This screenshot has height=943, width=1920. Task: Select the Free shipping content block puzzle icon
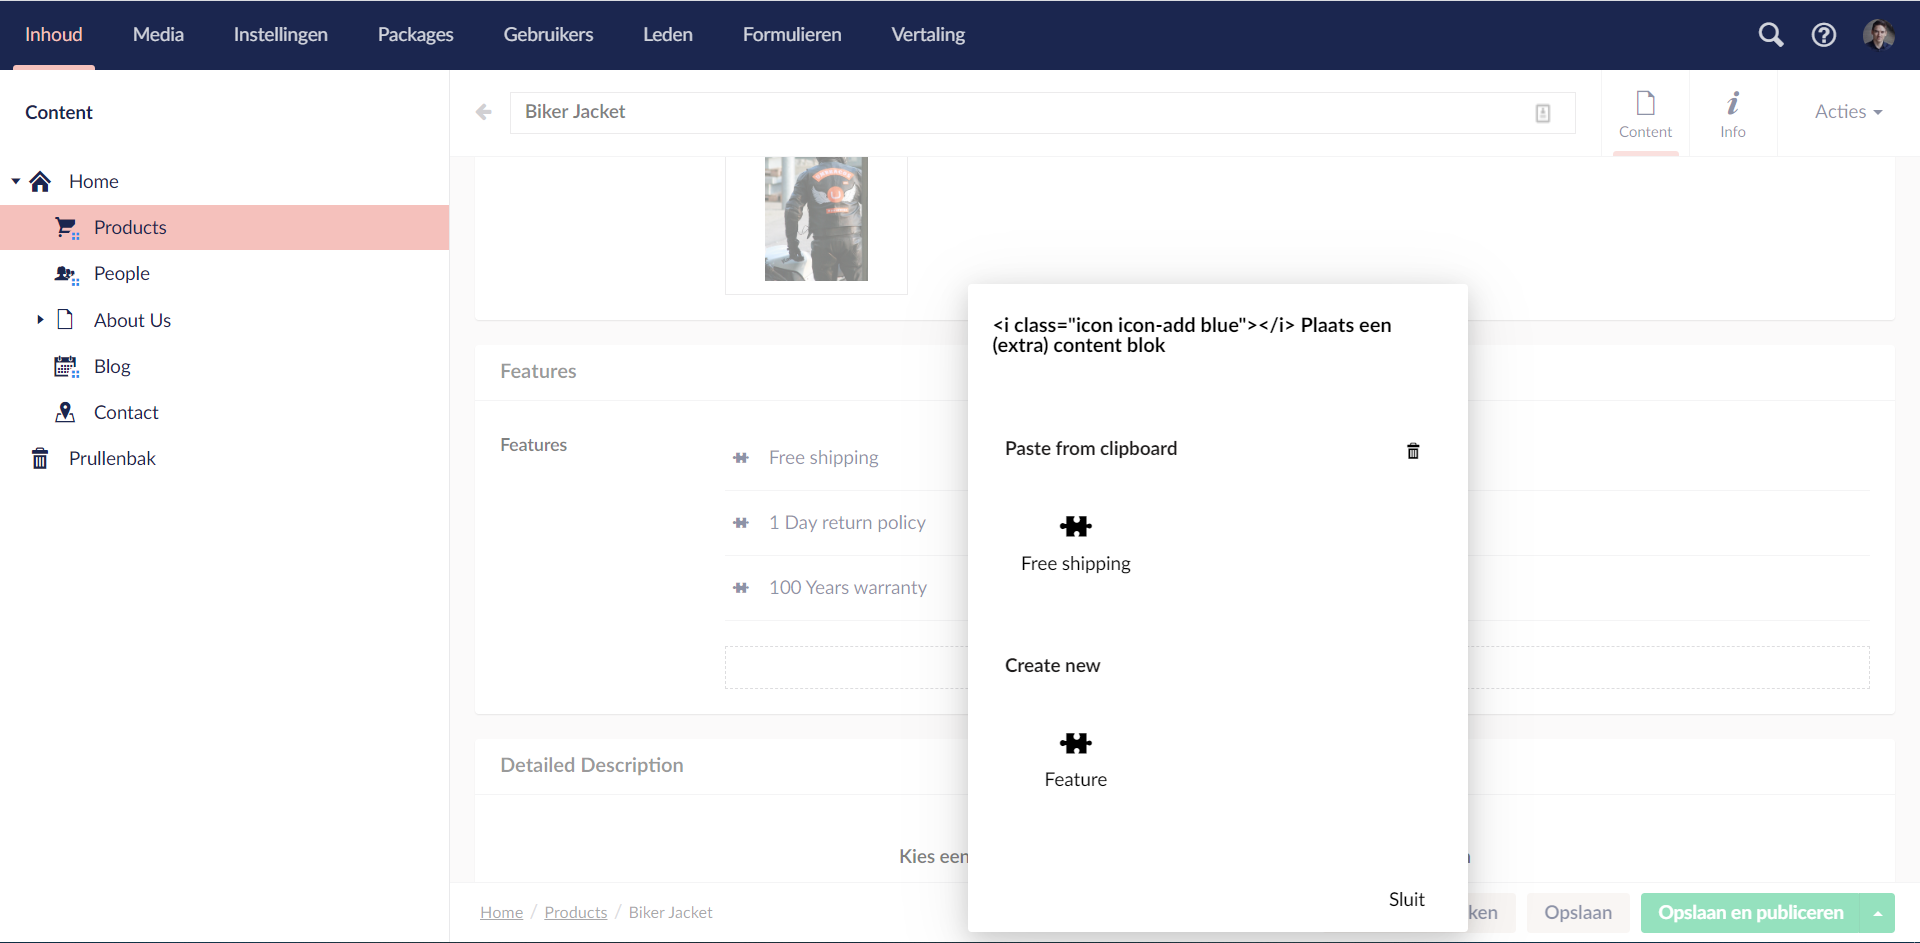click(x=1075, y=526)
